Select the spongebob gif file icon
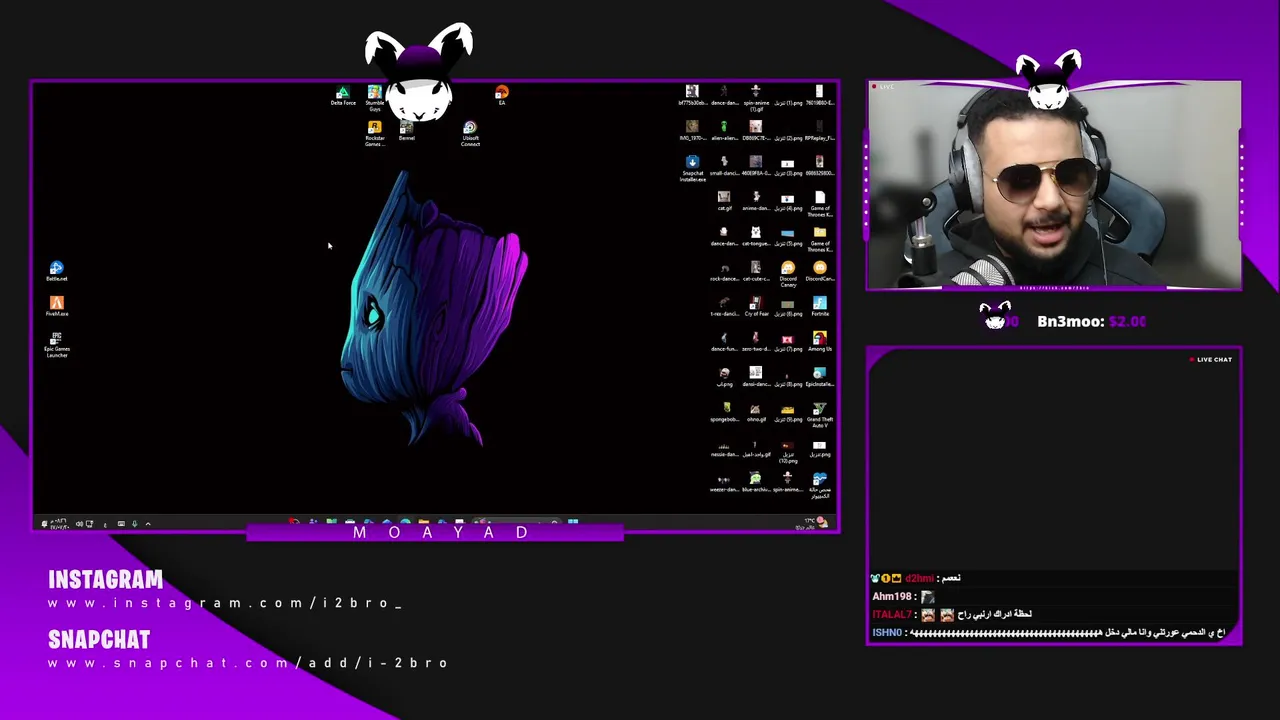The width and height of the screenshot is (1280, 720). click(x=725, y=412)
